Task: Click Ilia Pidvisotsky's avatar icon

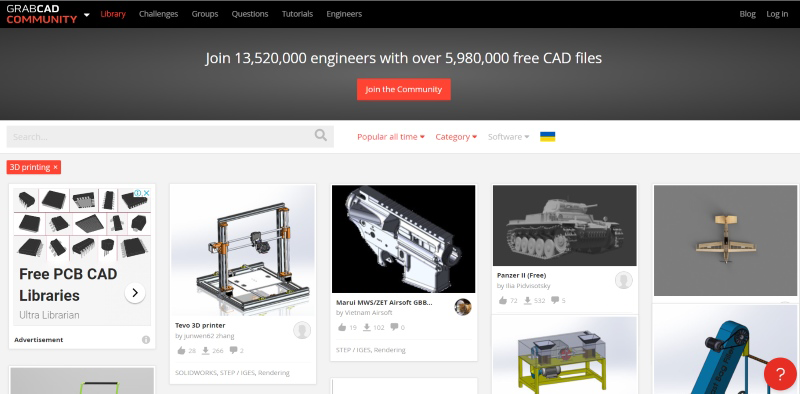Action: 623,280
